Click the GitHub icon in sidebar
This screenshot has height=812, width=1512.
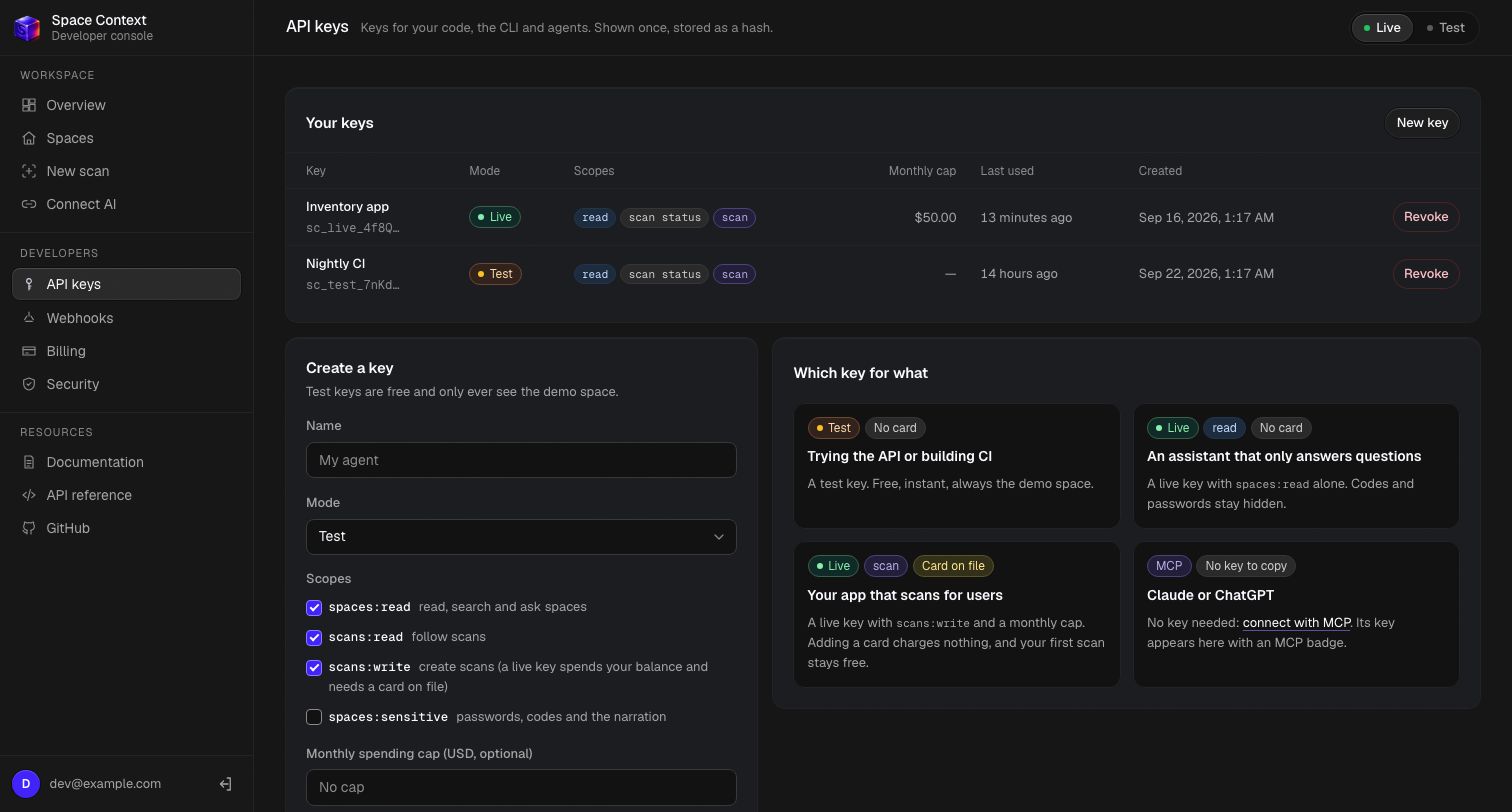(29, 528)
